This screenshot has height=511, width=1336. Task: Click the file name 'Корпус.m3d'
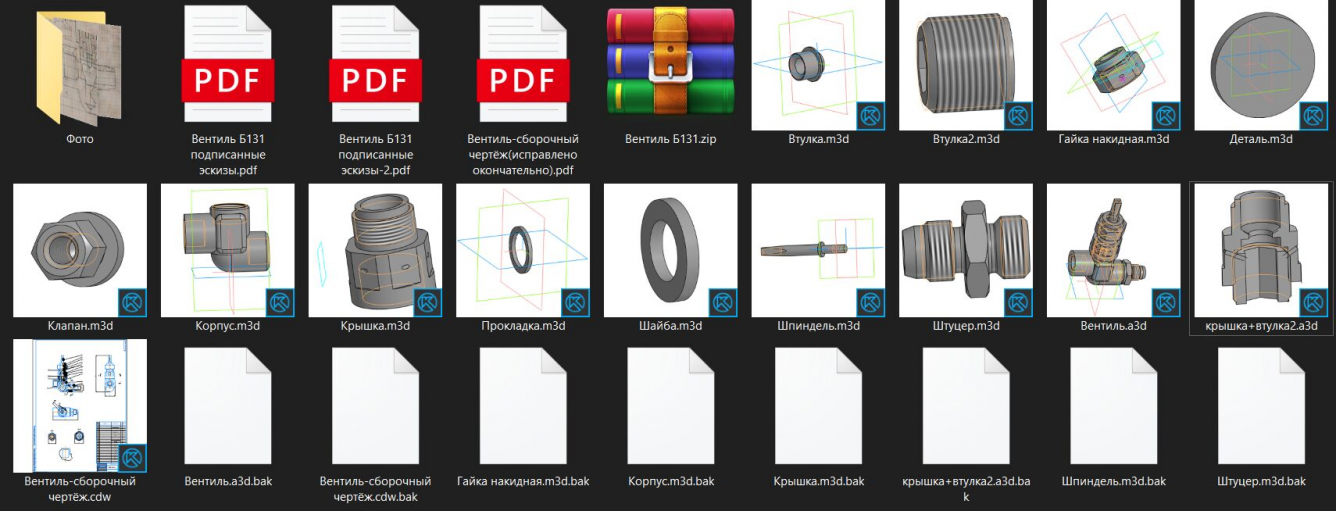228,326
